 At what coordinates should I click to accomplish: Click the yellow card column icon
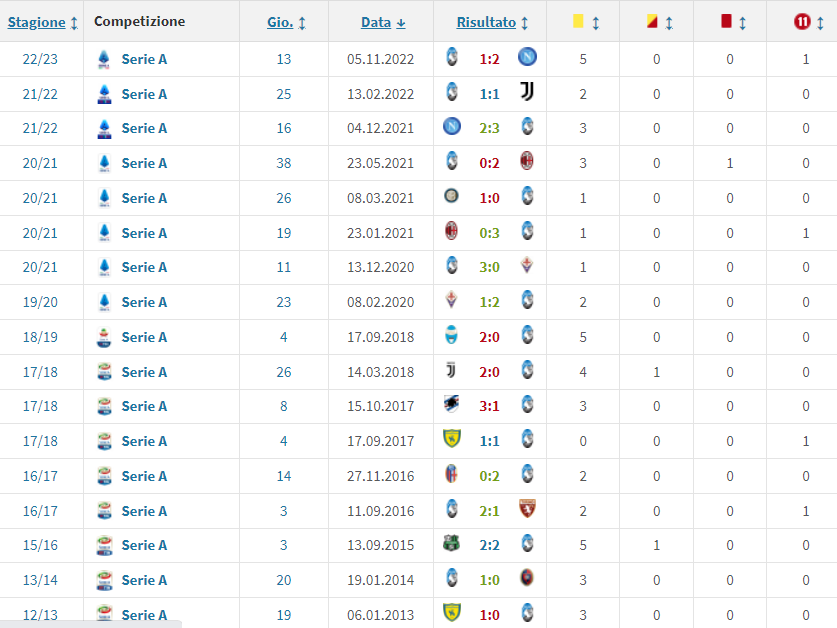[x=578, y=21]
